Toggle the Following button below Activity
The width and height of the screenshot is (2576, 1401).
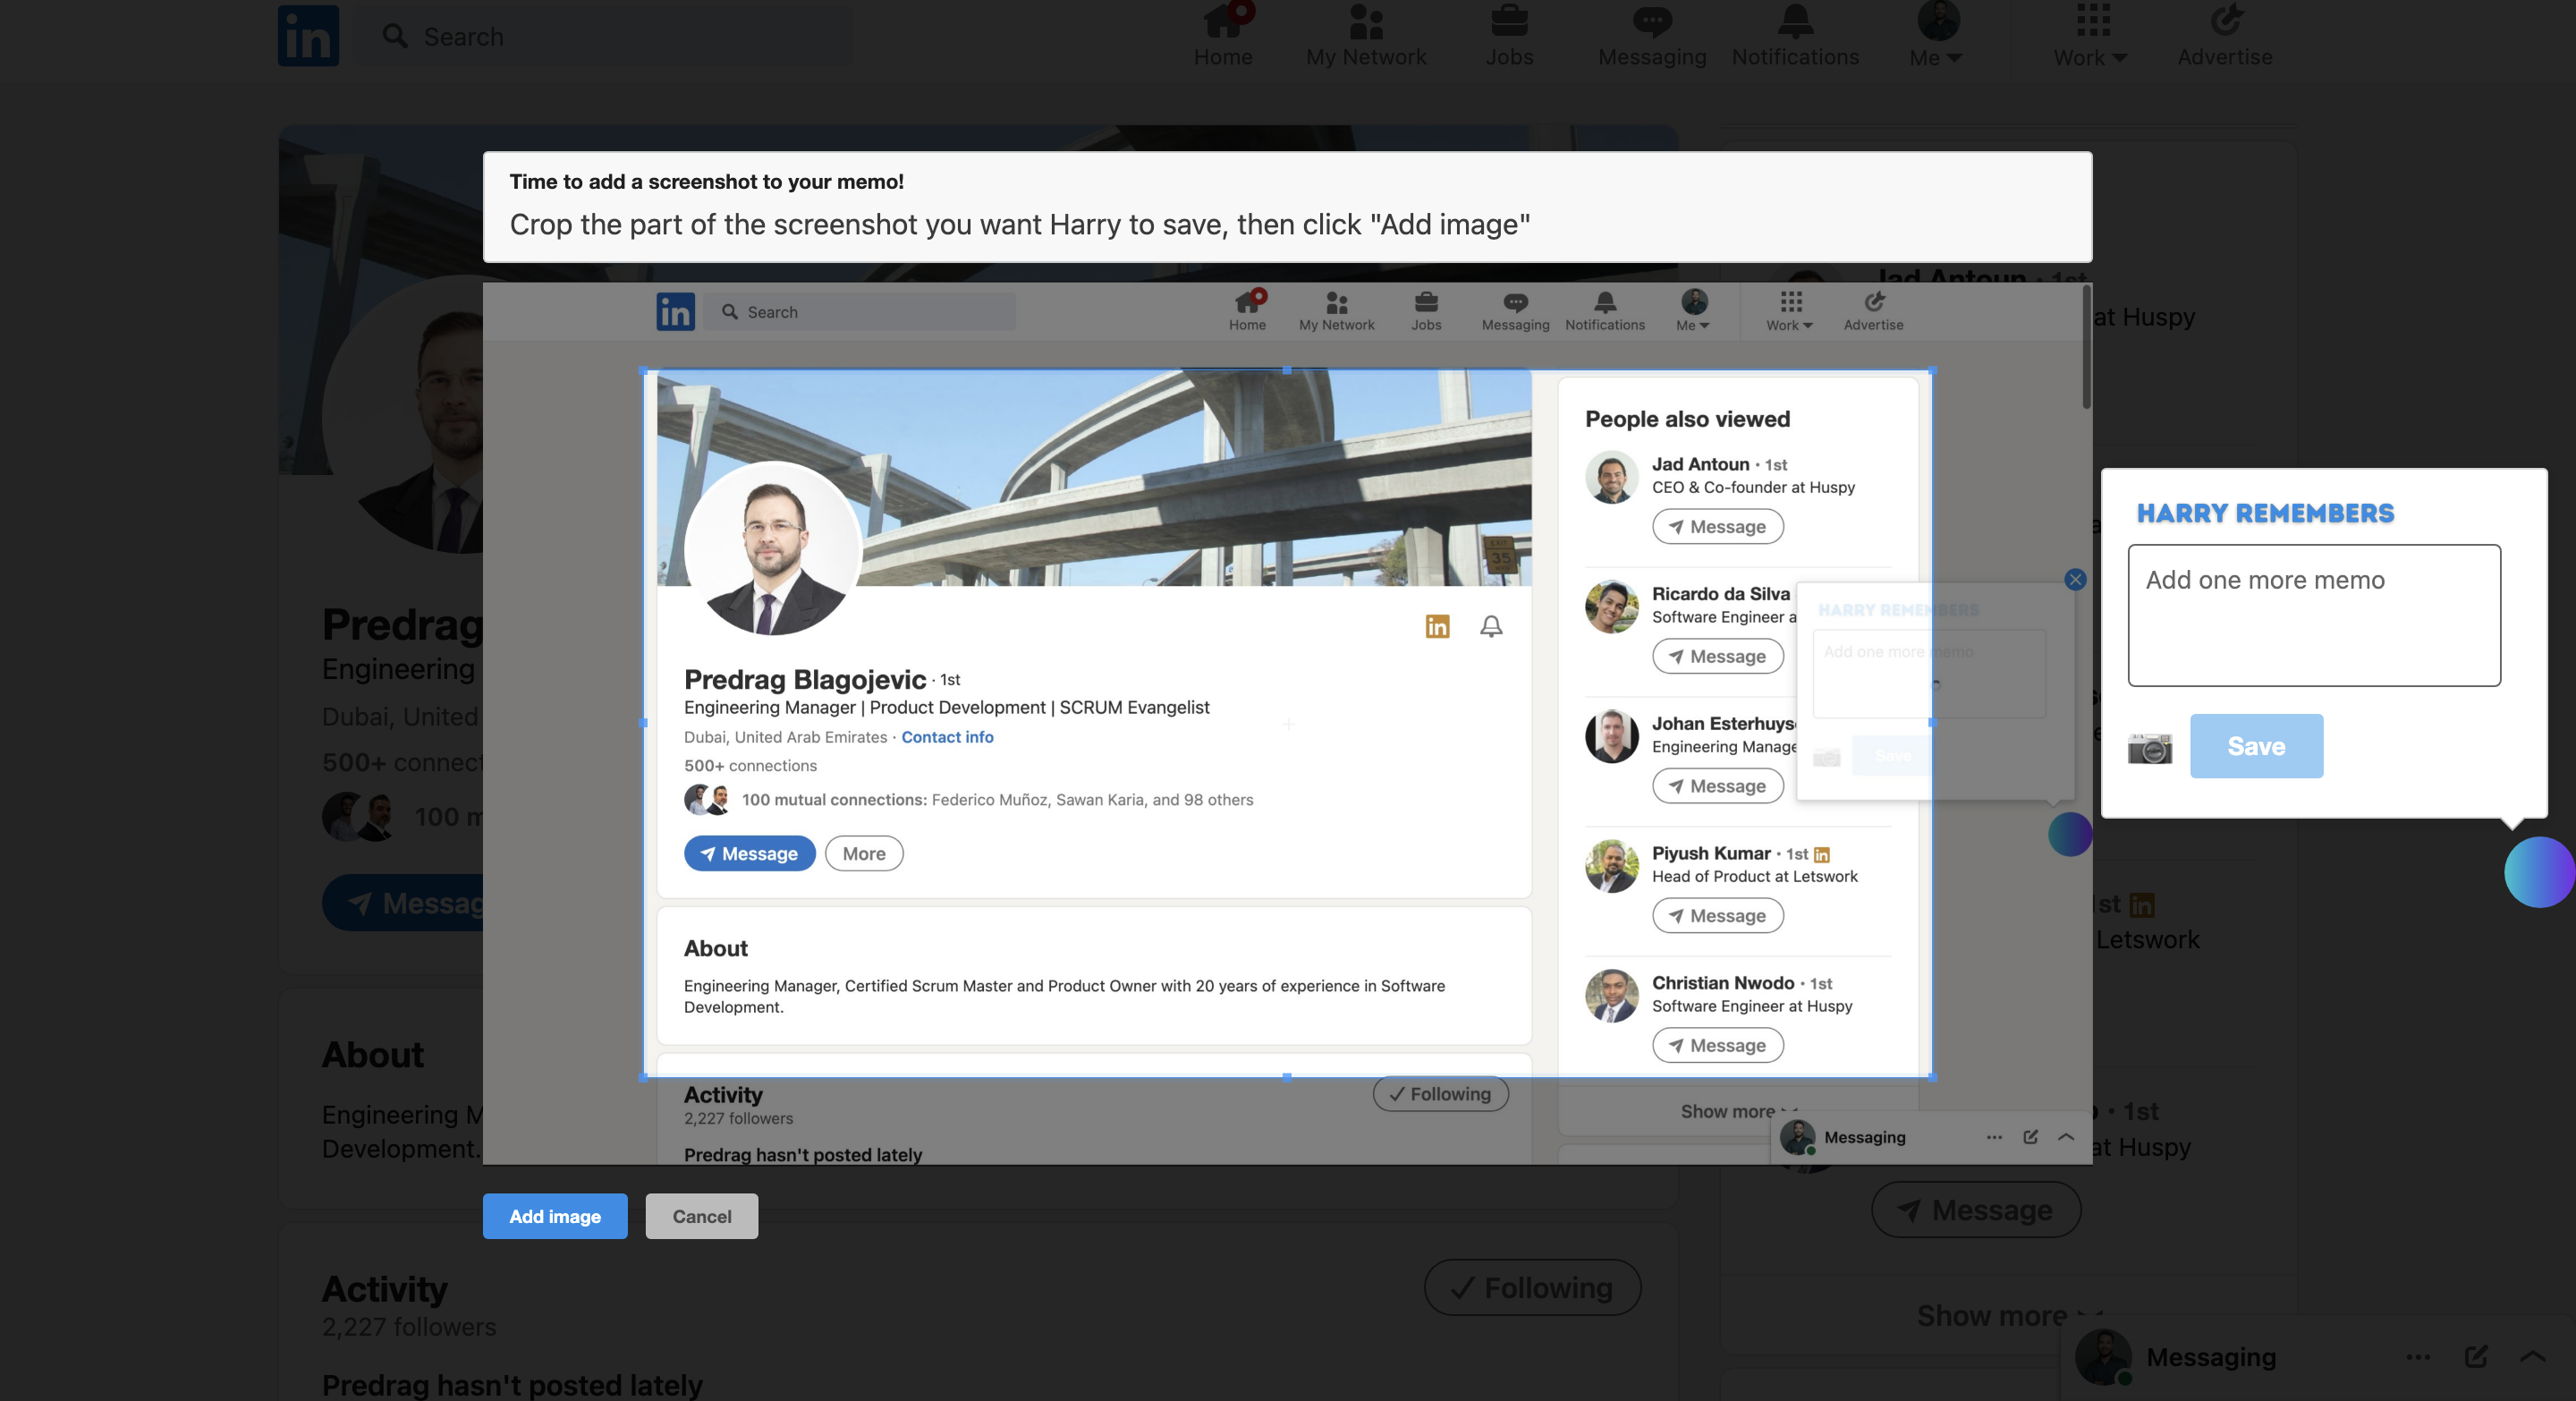1440,1094
